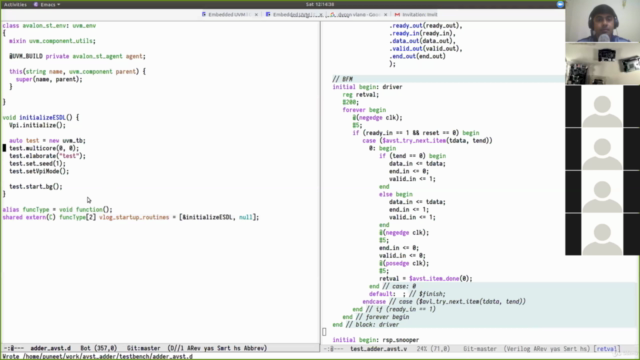This screenshot has width=640, height=360.
Task: Click line 'auto test = new uvm_tb;'
Action: pyautogui.click(x=47, y=140)
